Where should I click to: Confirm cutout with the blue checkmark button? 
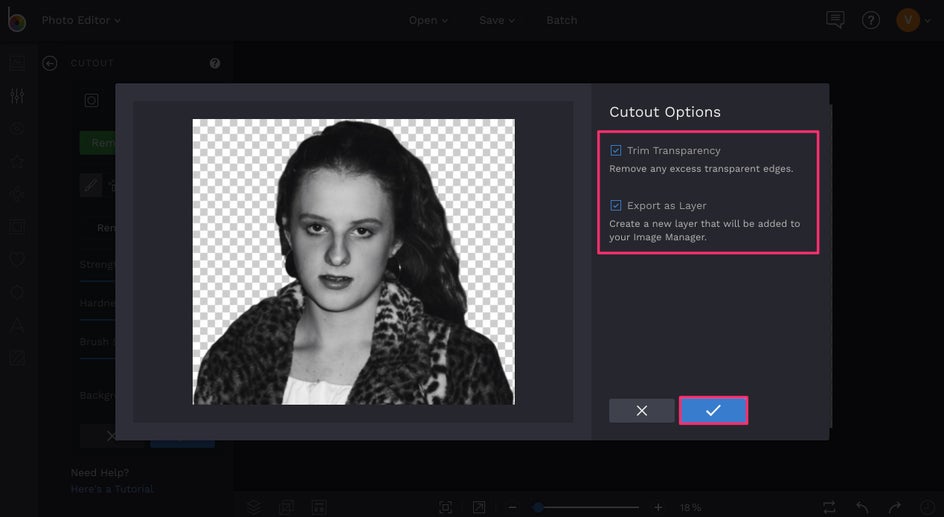tap(713, 410)
